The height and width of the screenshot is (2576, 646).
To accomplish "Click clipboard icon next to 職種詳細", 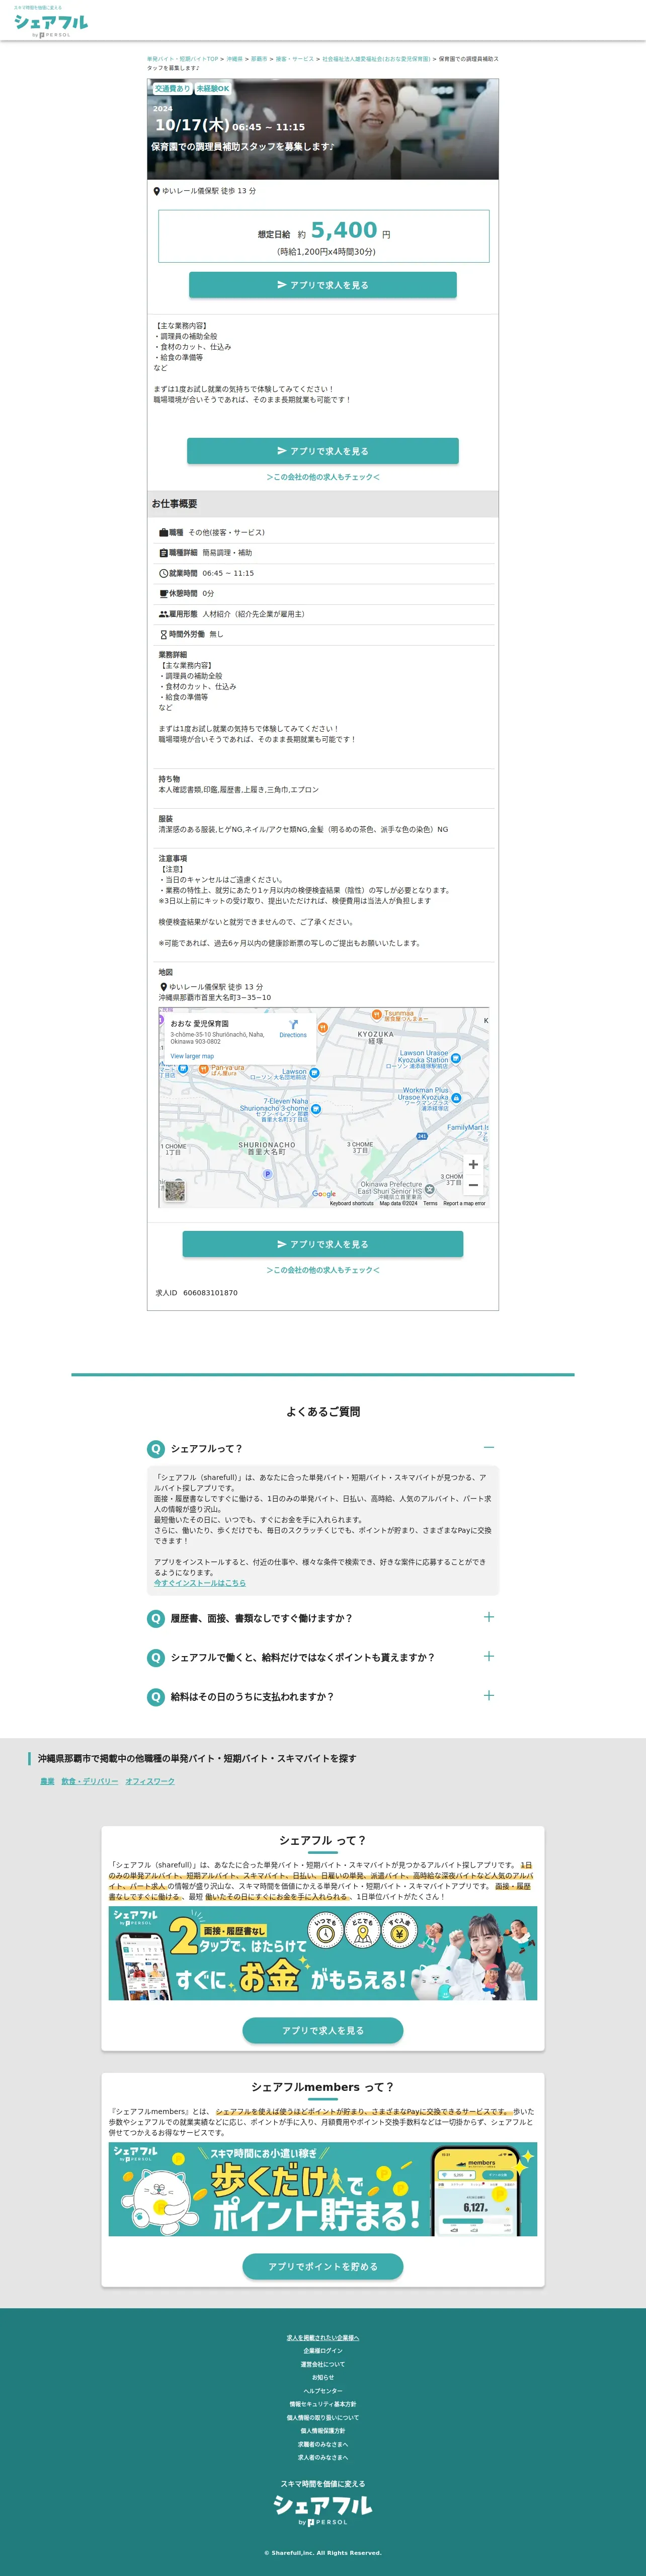I will [x=163, y=553].
